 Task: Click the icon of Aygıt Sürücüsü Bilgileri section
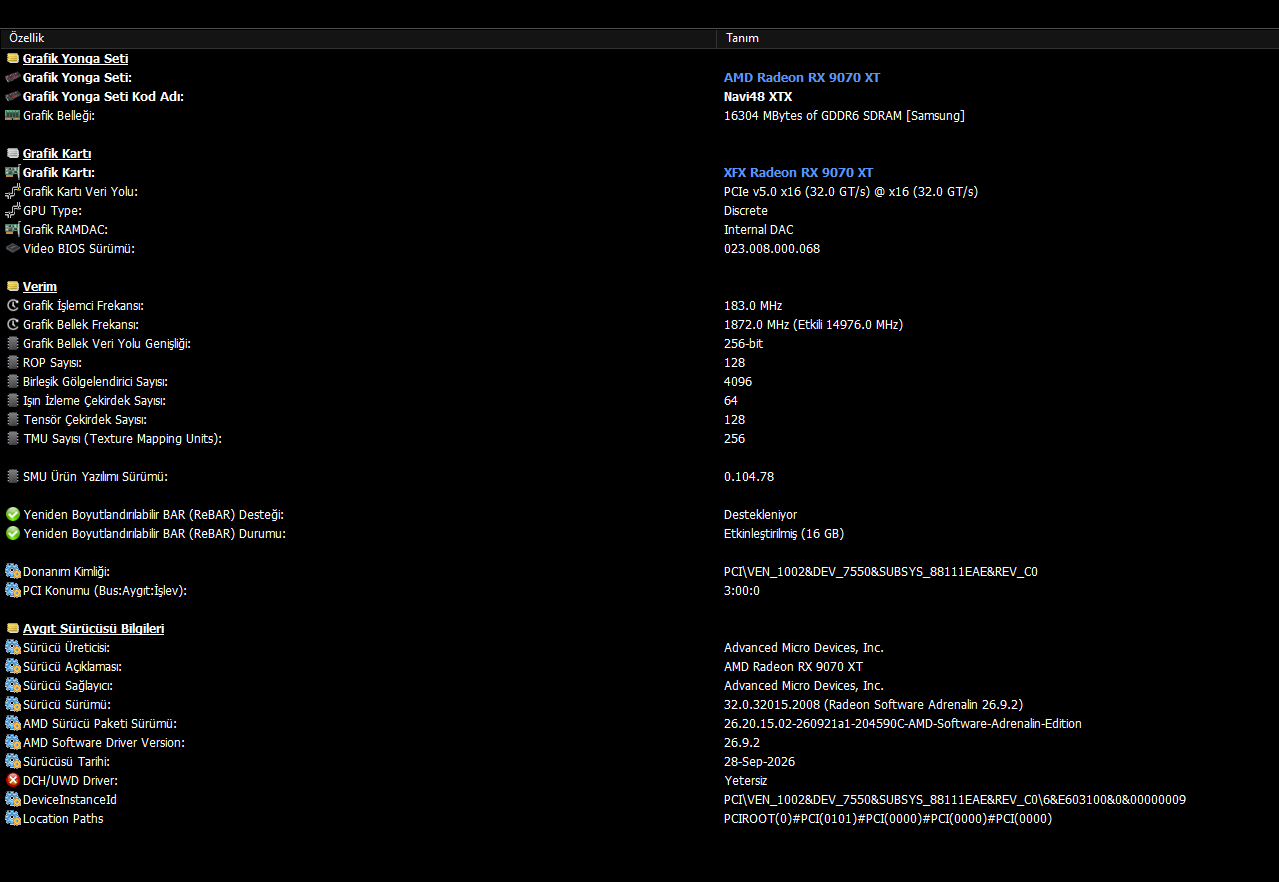coord(12,629)
